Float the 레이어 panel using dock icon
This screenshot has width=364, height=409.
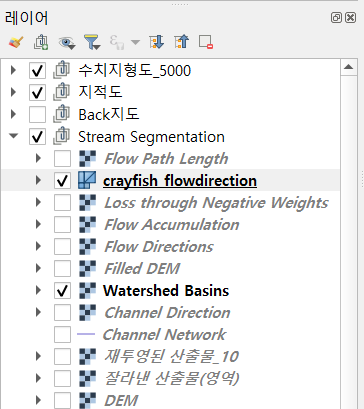(336, 17)
